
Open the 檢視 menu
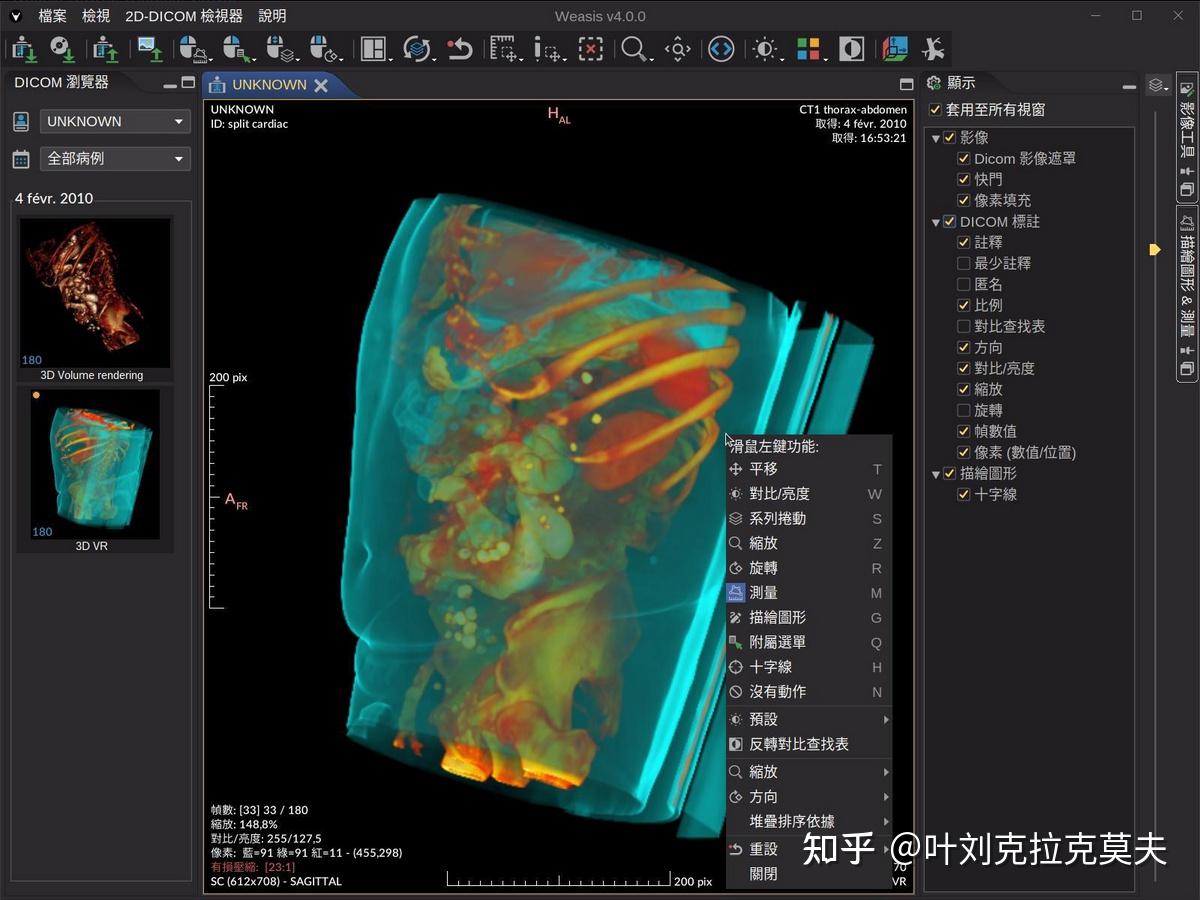coord(95,16)
